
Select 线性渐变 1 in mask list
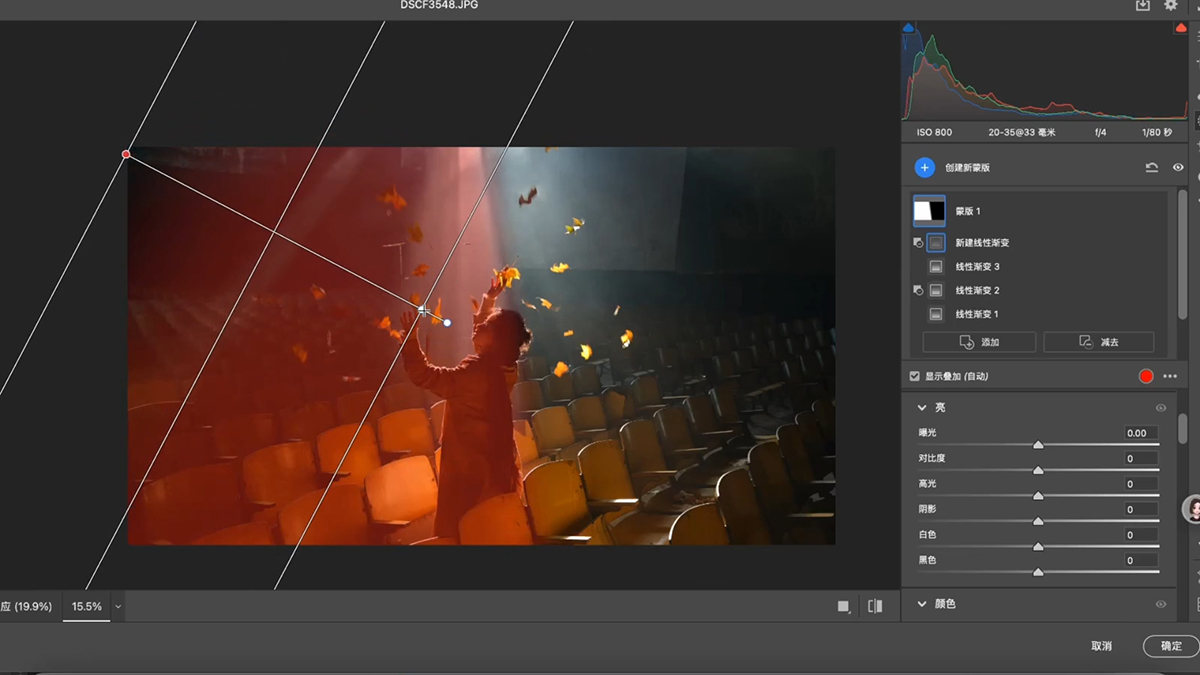976,314
